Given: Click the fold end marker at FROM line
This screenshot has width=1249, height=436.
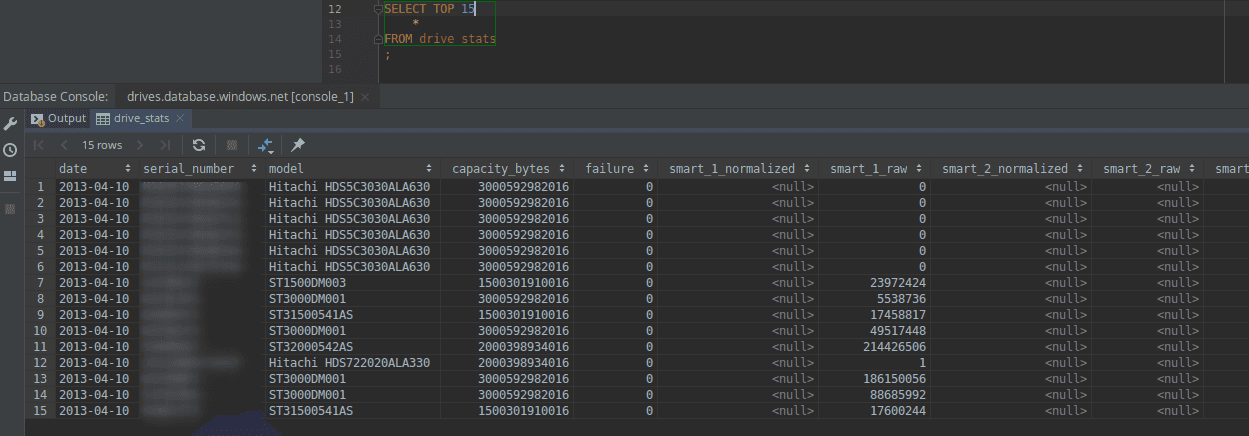Looking at the screenshot, I should tap(378, 39).
